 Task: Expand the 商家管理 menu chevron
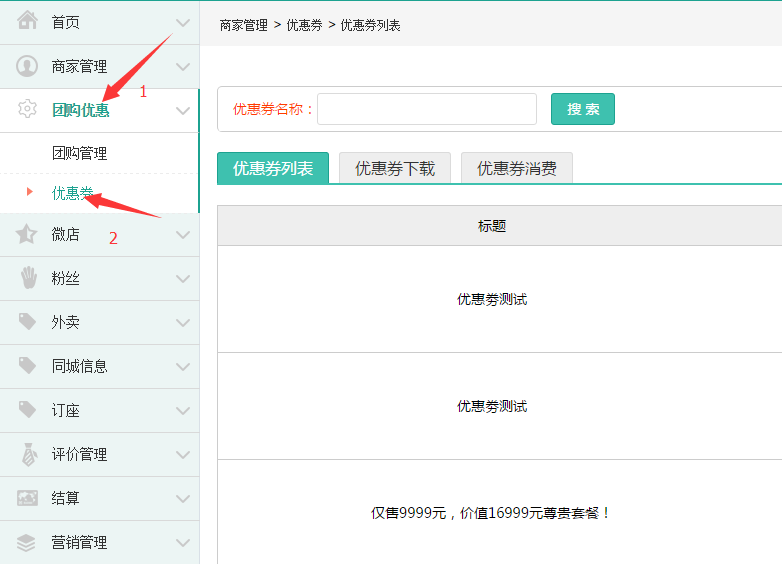[183, 67]
